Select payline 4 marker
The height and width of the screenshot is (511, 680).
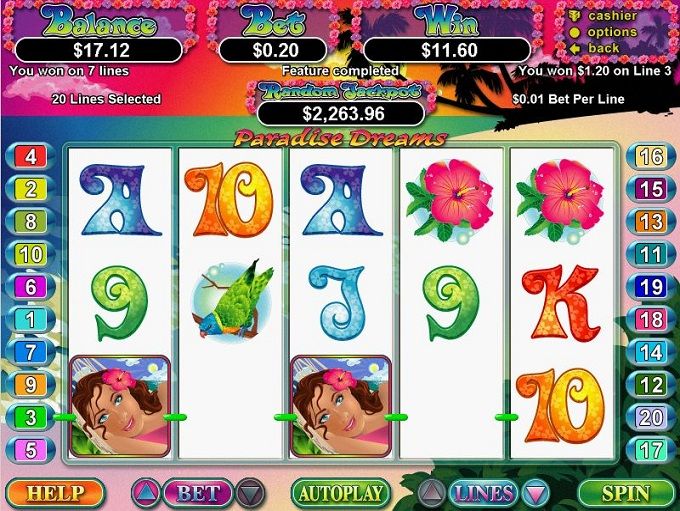tap(31, 156)
